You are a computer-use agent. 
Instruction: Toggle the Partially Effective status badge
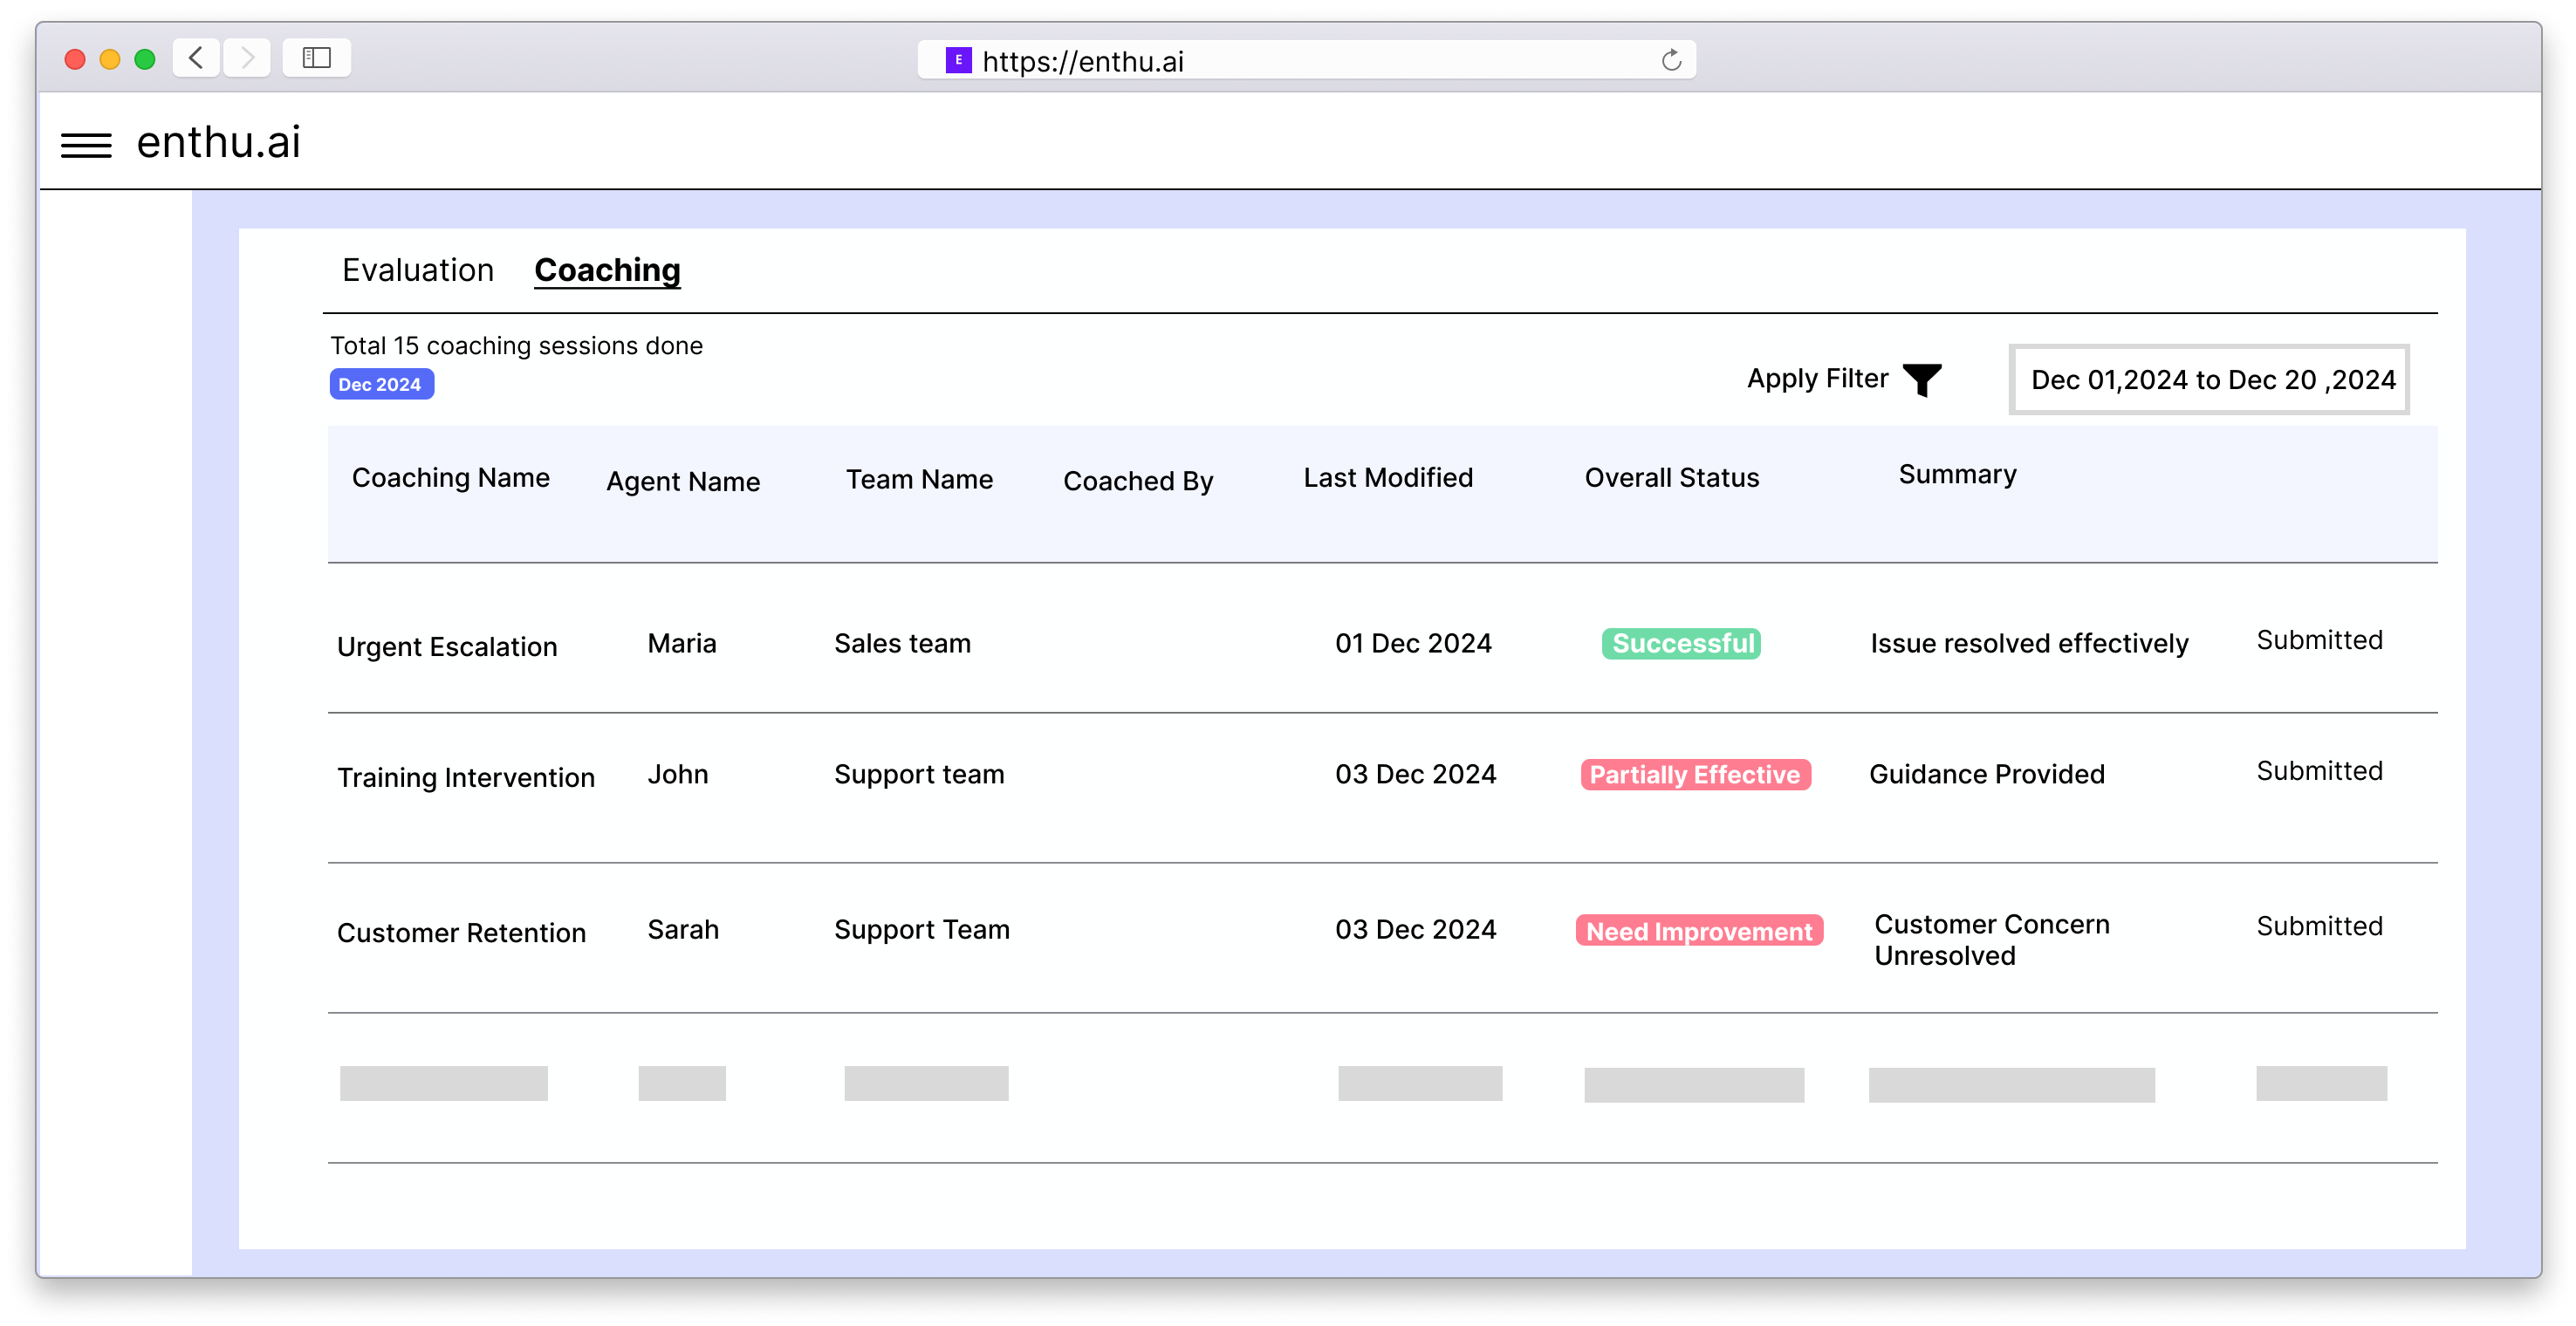point(1695,775)
